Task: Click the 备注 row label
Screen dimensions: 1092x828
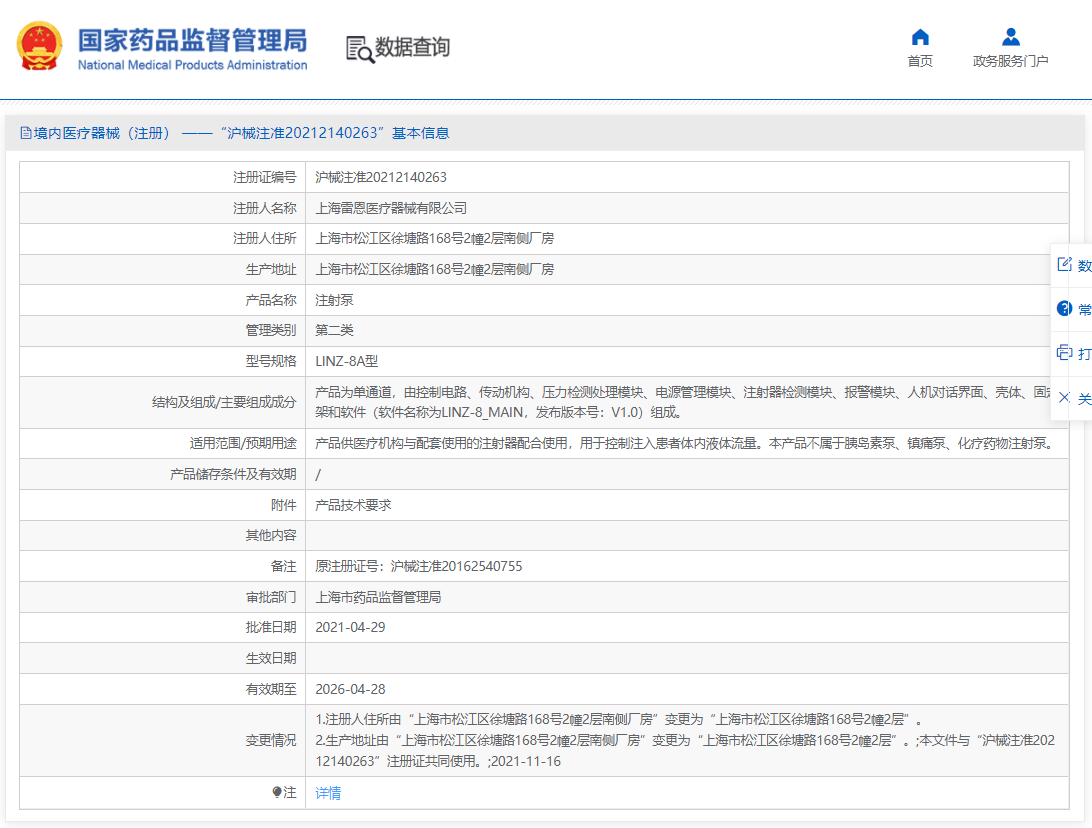Action: tap(283, 567)
